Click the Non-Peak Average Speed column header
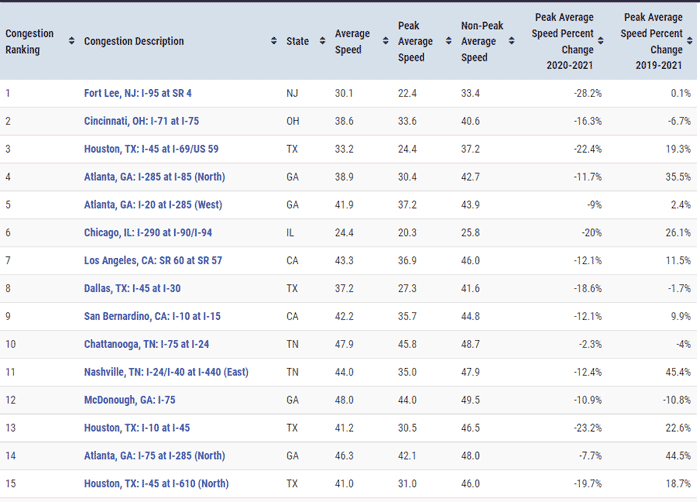The image size is (700, 502). tap(482, 42)
